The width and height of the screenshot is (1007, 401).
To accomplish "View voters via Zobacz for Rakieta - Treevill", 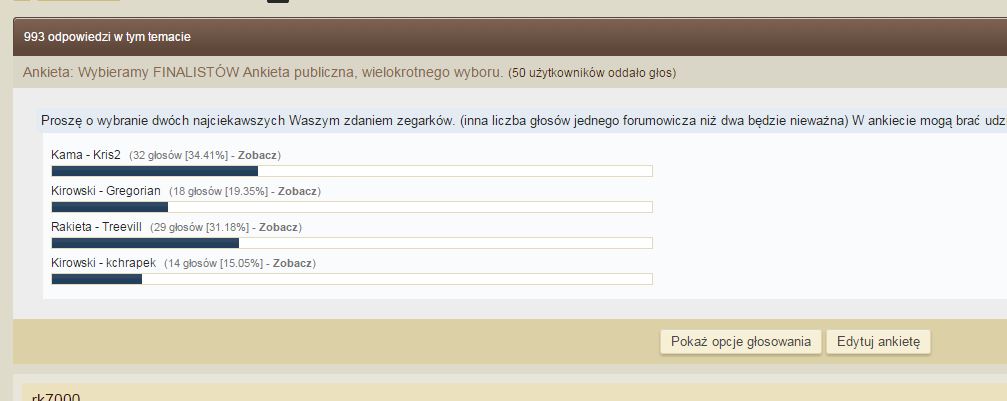I will click(x=279, y=227).
